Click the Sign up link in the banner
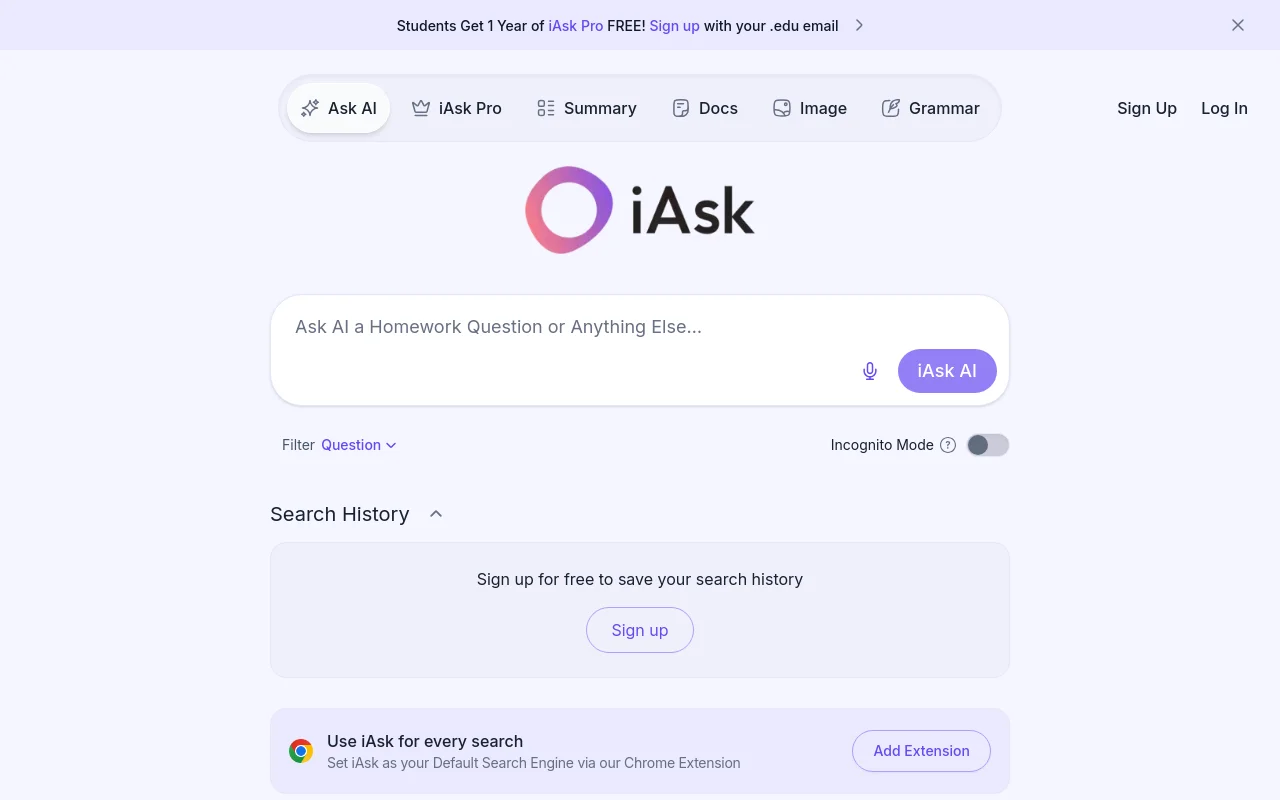This screenshot has width=1280, height=800. (674, 25)
